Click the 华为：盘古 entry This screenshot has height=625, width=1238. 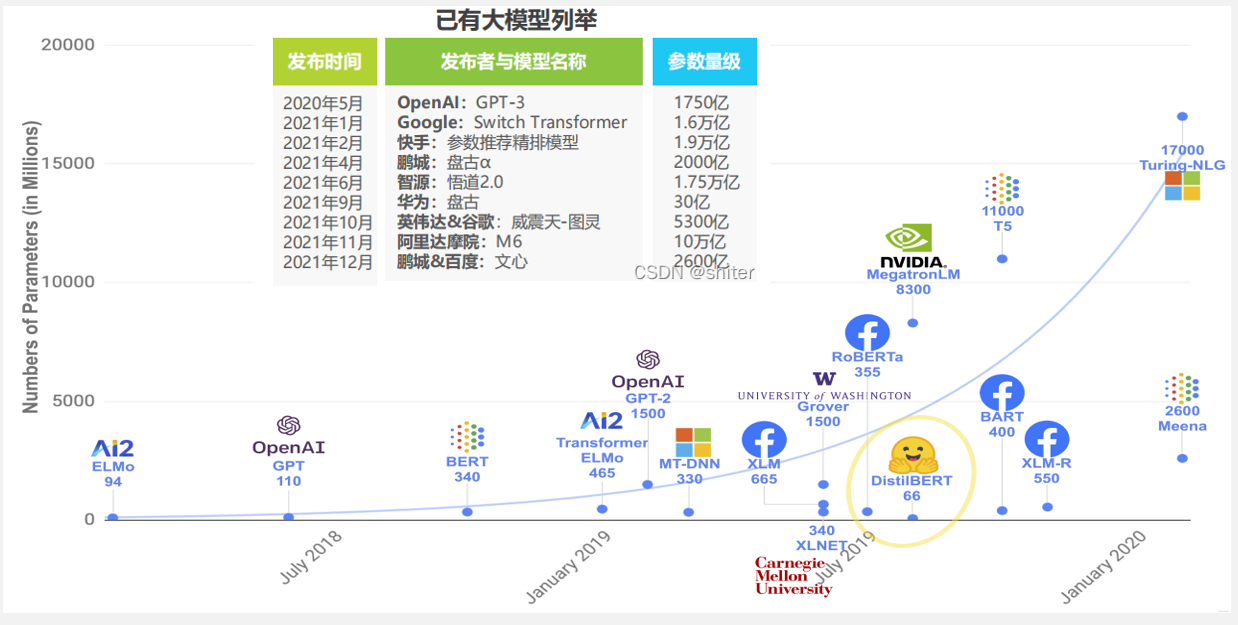438,202
